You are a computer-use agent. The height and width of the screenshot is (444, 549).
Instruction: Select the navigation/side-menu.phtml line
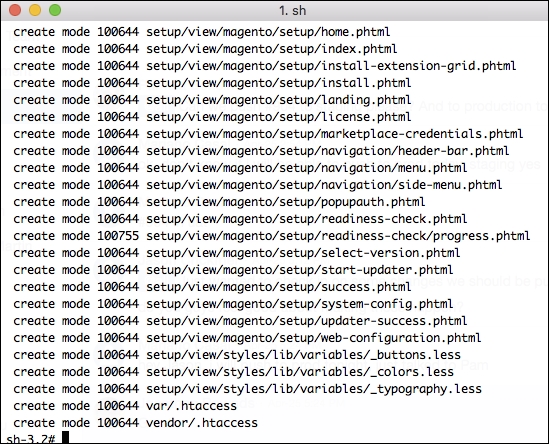click(x=258, y=185)
